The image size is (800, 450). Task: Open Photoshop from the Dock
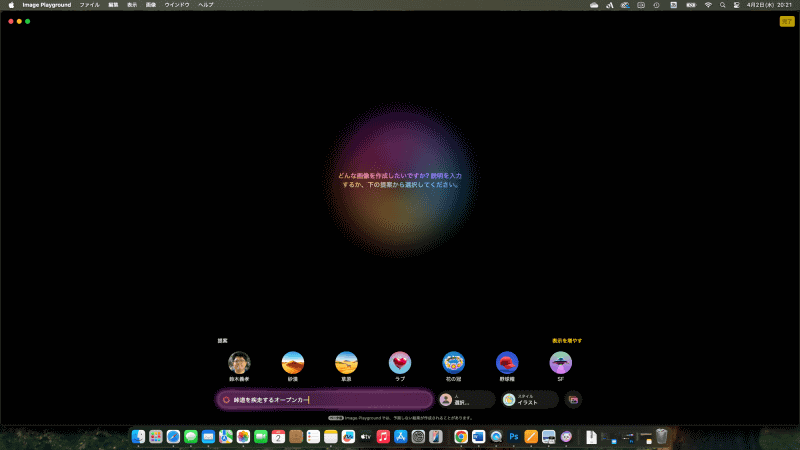point(513,437)
